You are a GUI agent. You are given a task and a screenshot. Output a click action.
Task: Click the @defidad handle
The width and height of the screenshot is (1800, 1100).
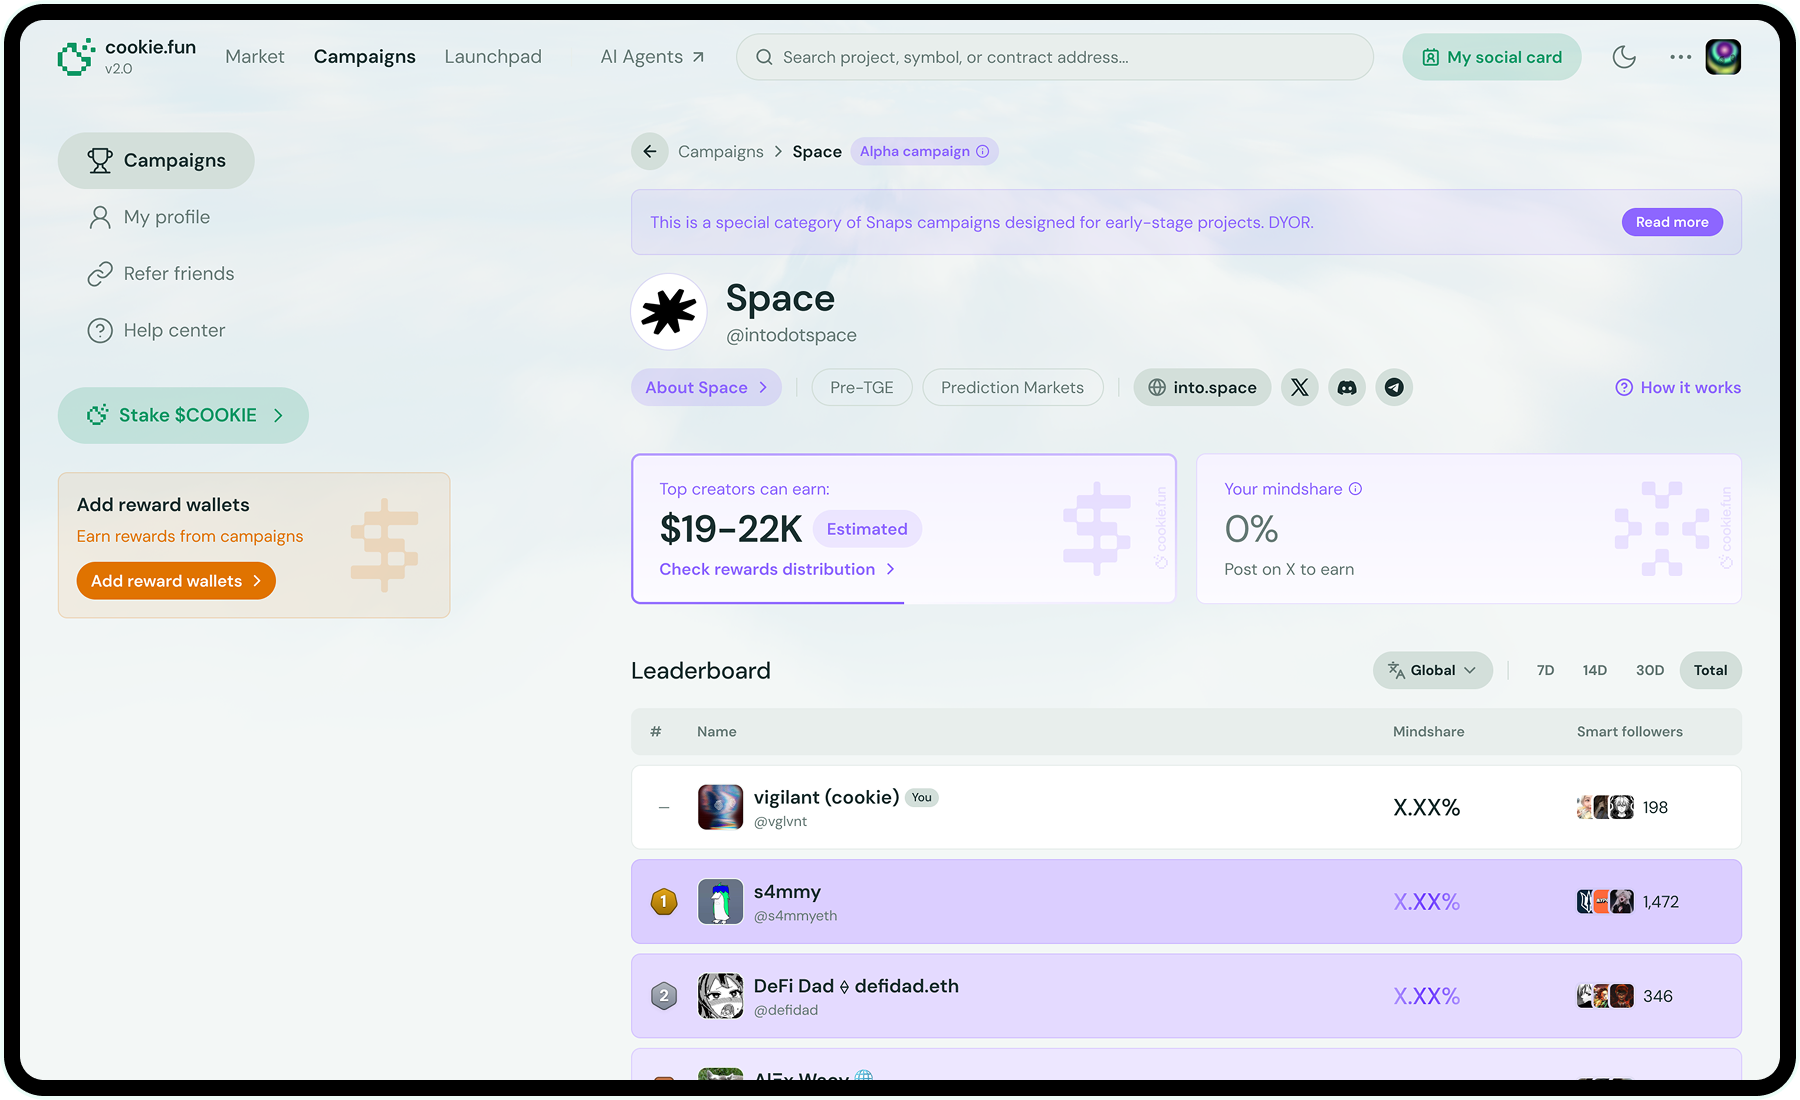coord(786,1011)
